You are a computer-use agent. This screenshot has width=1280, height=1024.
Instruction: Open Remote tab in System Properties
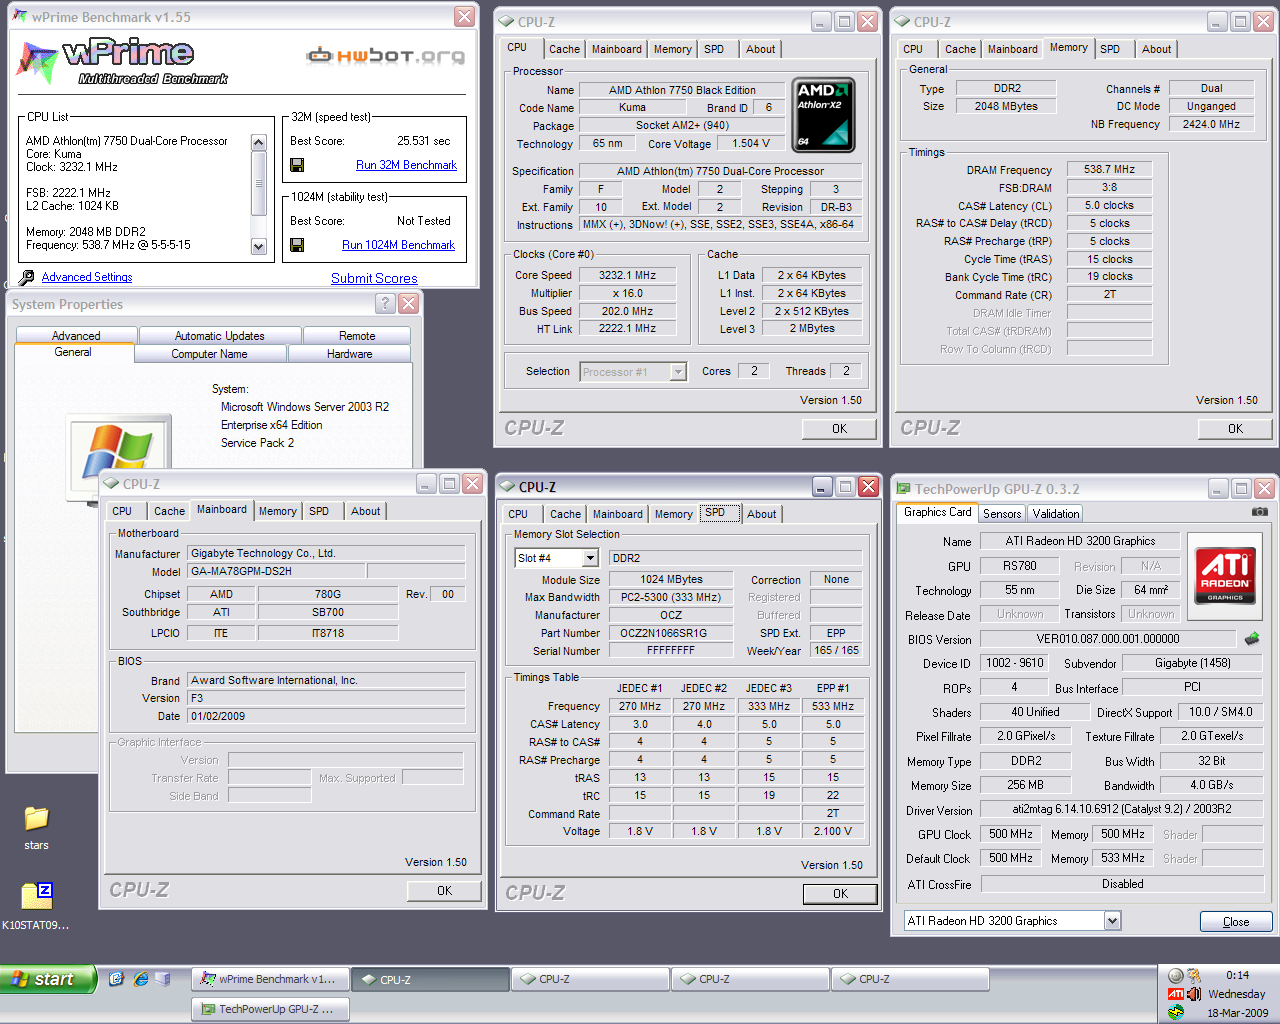[357, 336]
